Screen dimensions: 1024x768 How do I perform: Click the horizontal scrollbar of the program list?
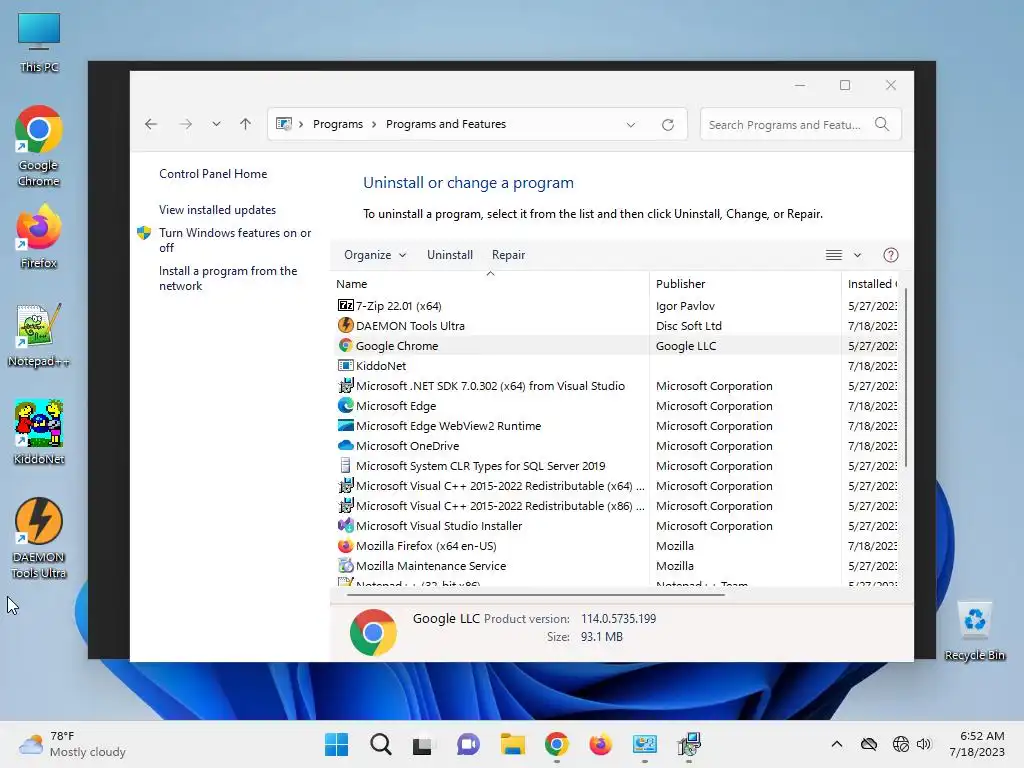click(x=536, y=594)
